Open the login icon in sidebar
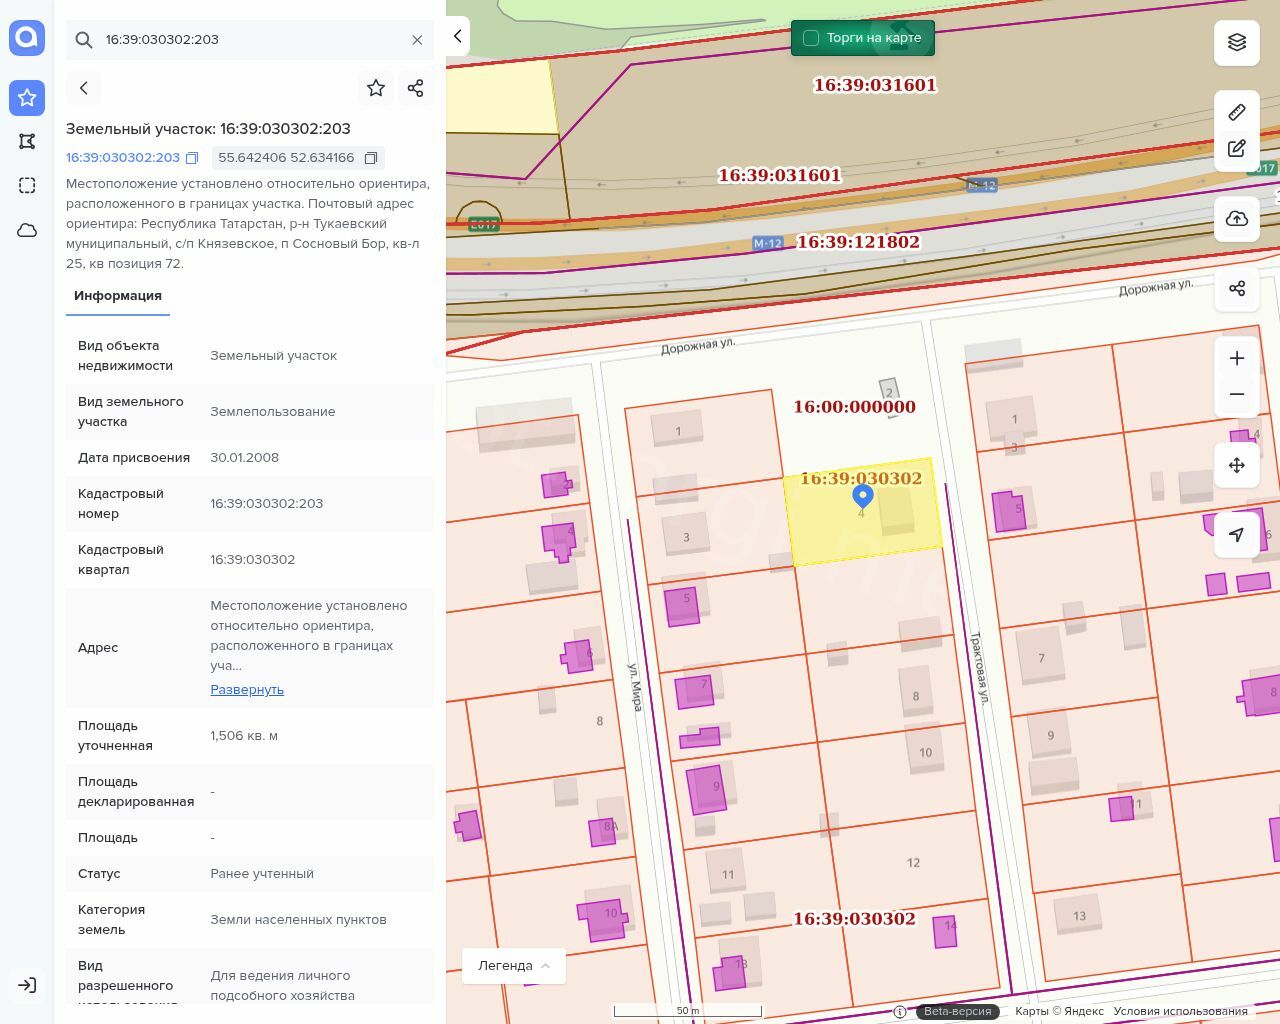This screenshot has width=1280, height=1024. click(x=27, y=985)
